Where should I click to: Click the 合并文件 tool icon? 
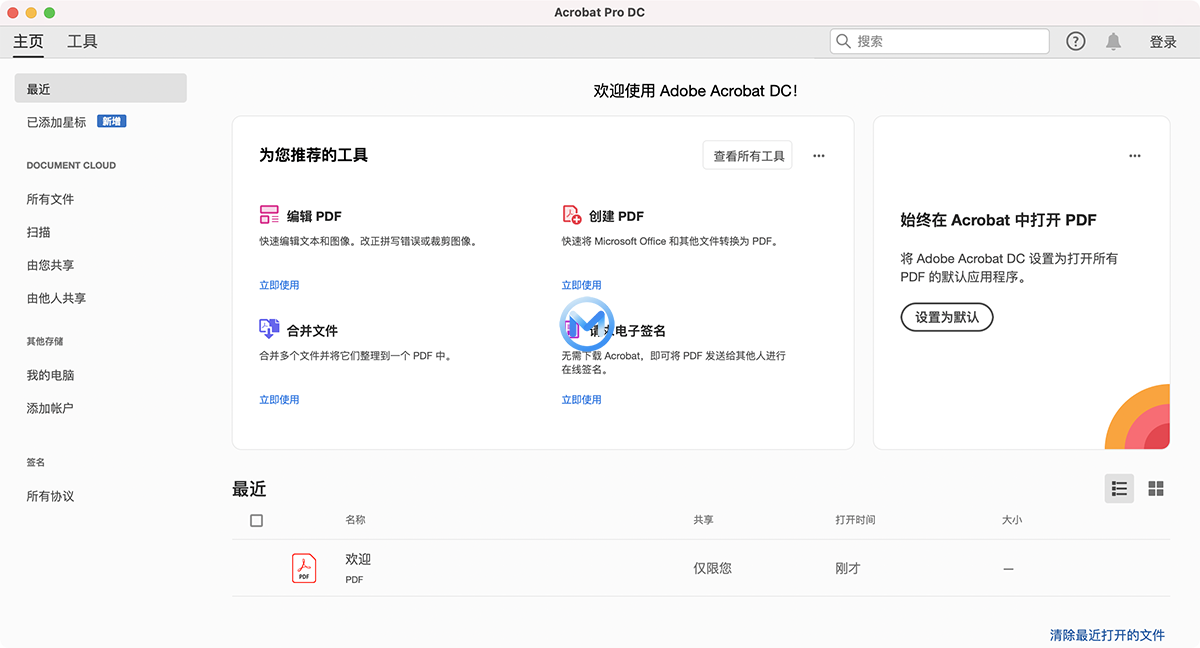(269, 329)
